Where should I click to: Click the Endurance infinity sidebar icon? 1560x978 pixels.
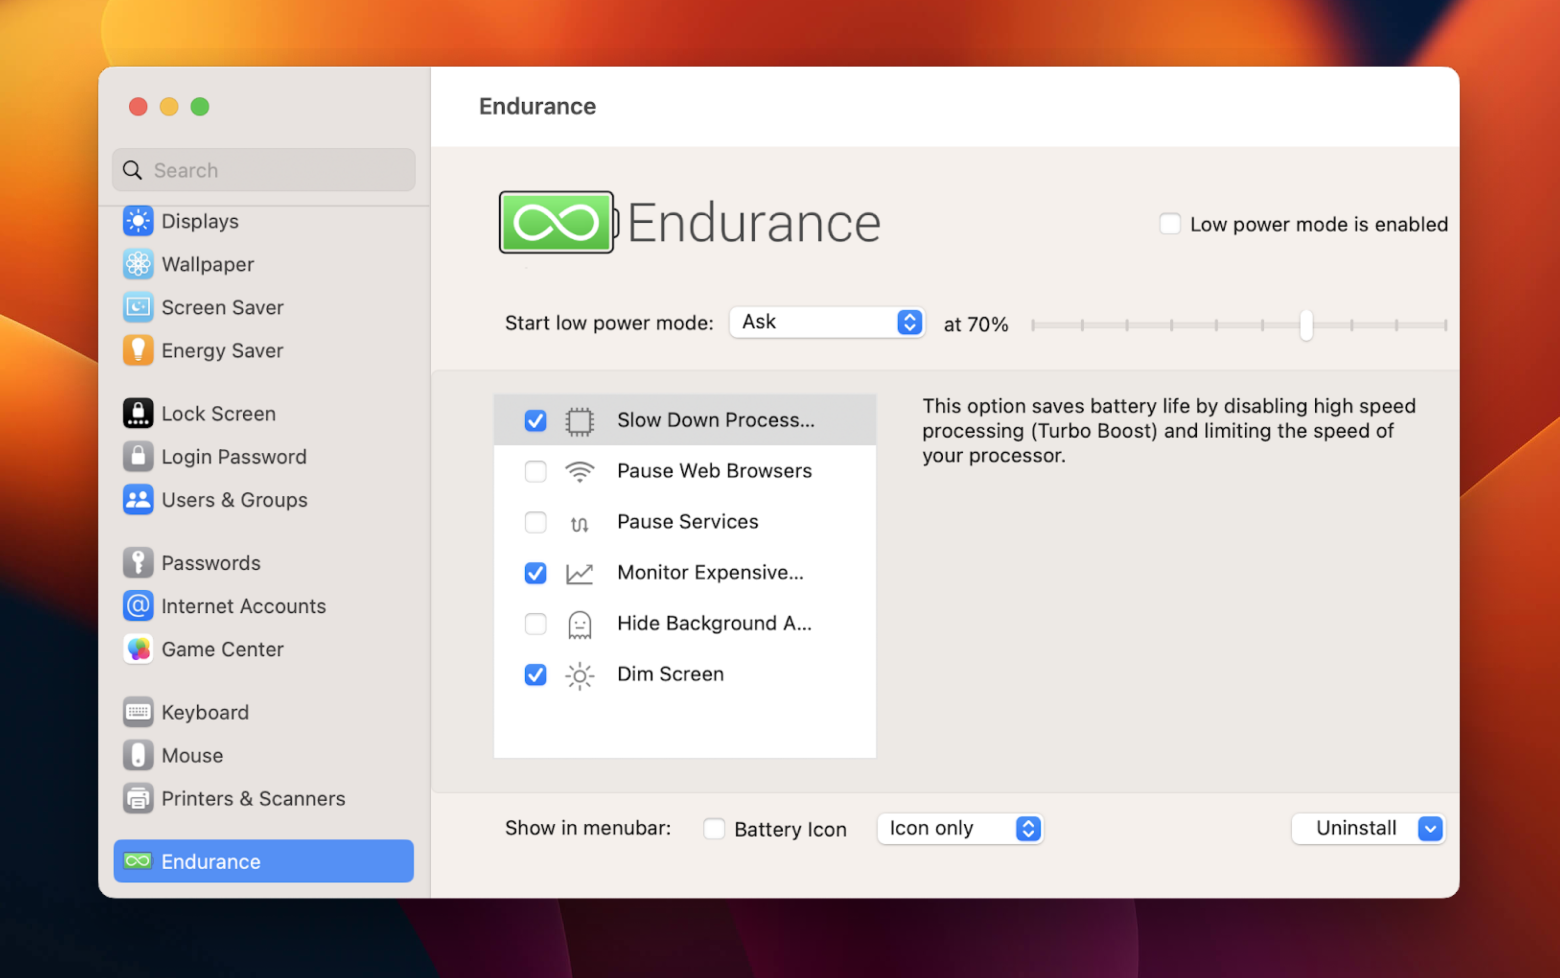tap(138, 861)
